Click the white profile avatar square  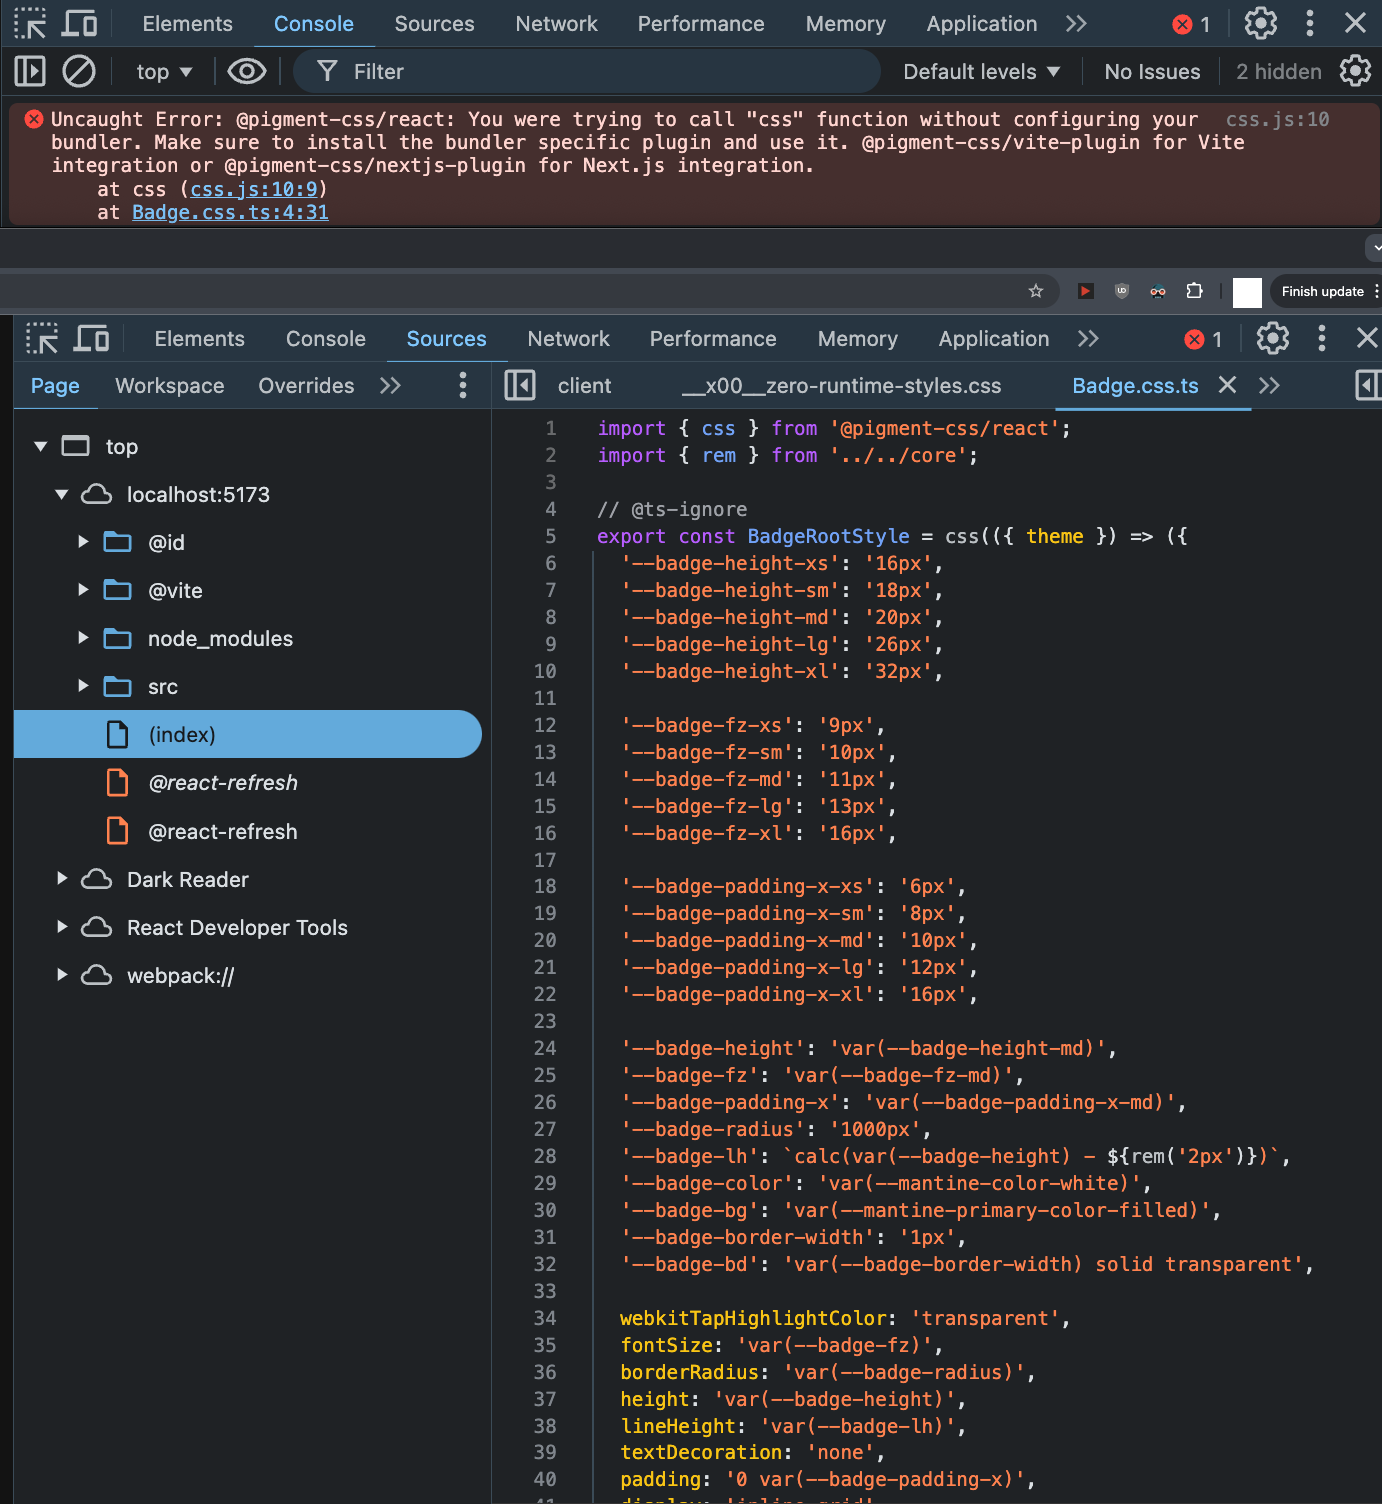[x=1247, y=292]
